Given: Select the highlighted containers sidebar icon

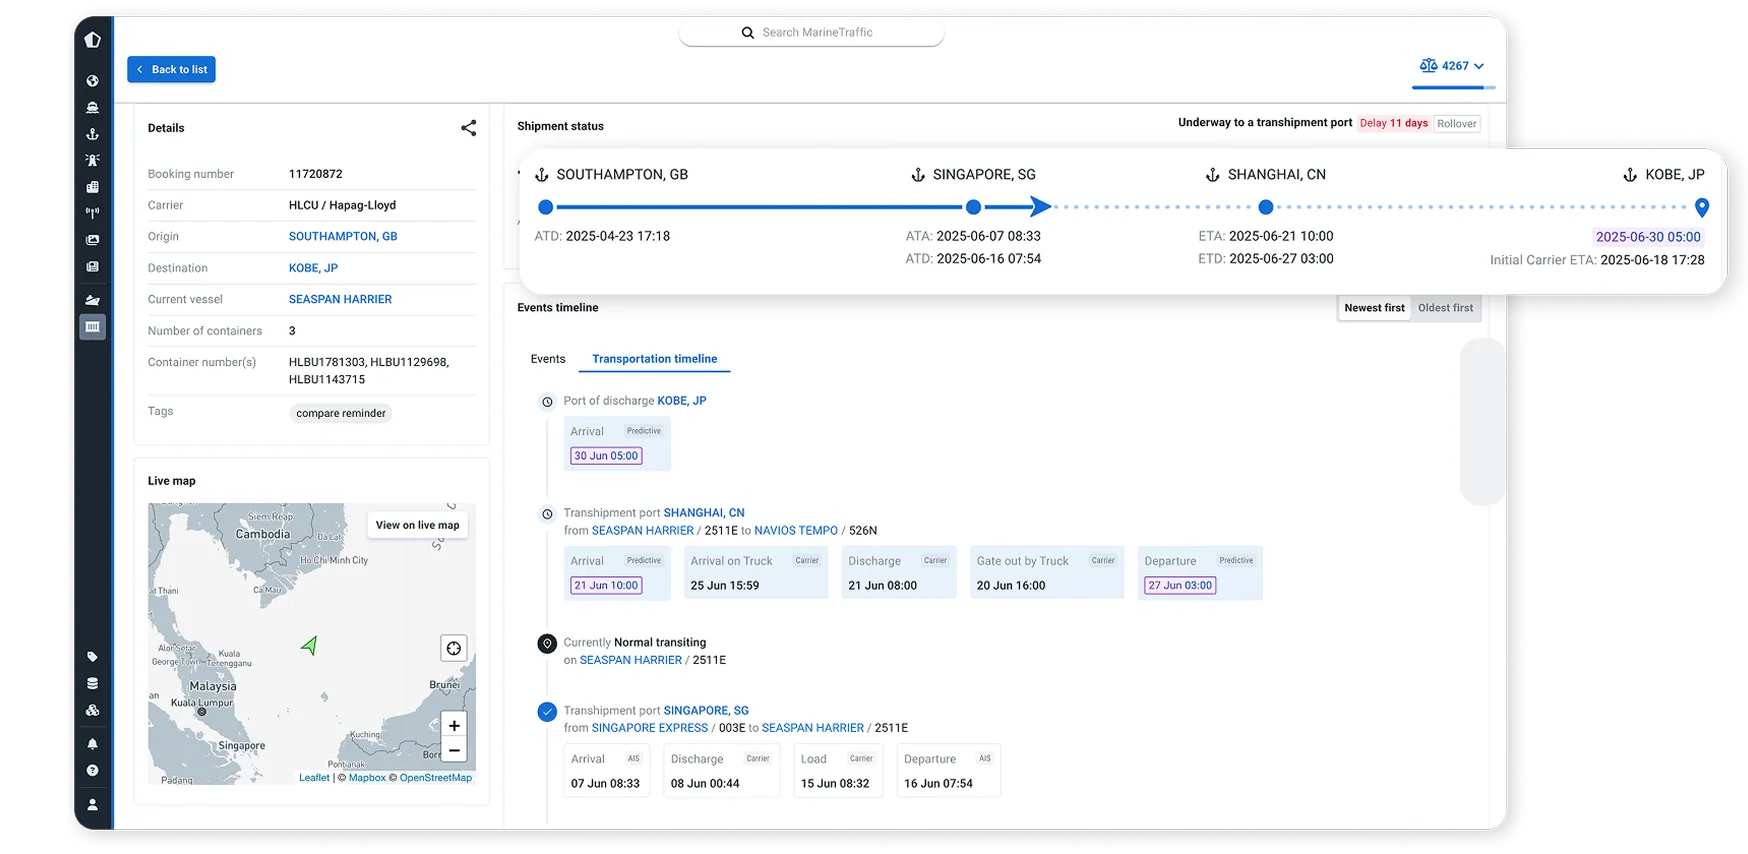Looking at the screenshot, I should tap(93, 327).
